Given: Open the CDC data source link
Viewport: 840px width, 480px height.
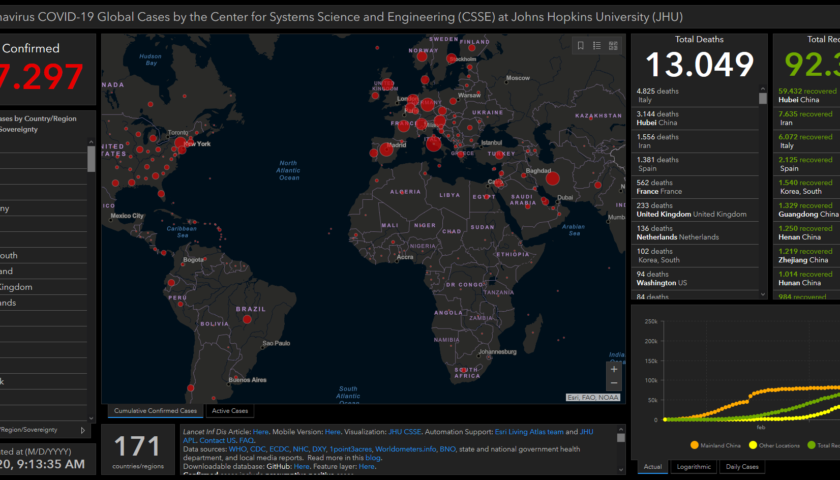Looking at the screenshot, I should [x=258, y=449].
